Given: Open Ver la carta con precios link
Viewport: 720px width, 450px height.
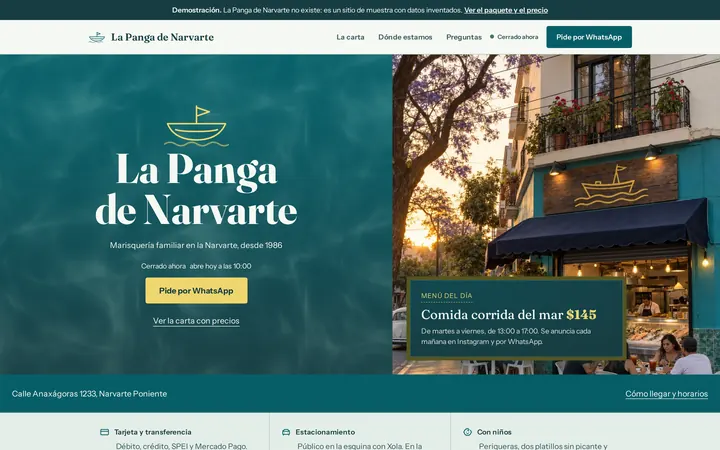Looking at the screenshot, I should pos(196,321).
